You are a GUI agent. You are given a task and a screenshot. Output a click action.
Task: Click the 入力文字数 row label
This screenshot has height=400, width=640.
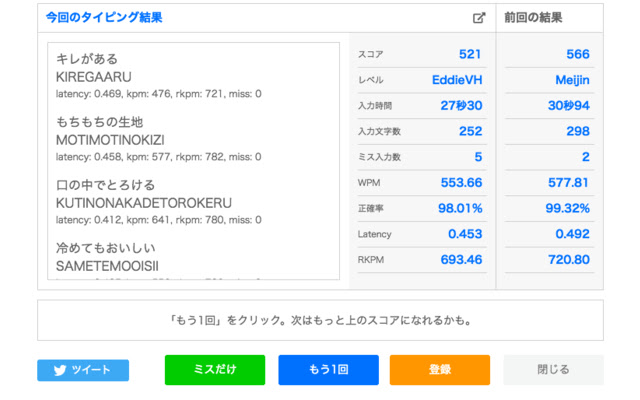coord(379,131)
